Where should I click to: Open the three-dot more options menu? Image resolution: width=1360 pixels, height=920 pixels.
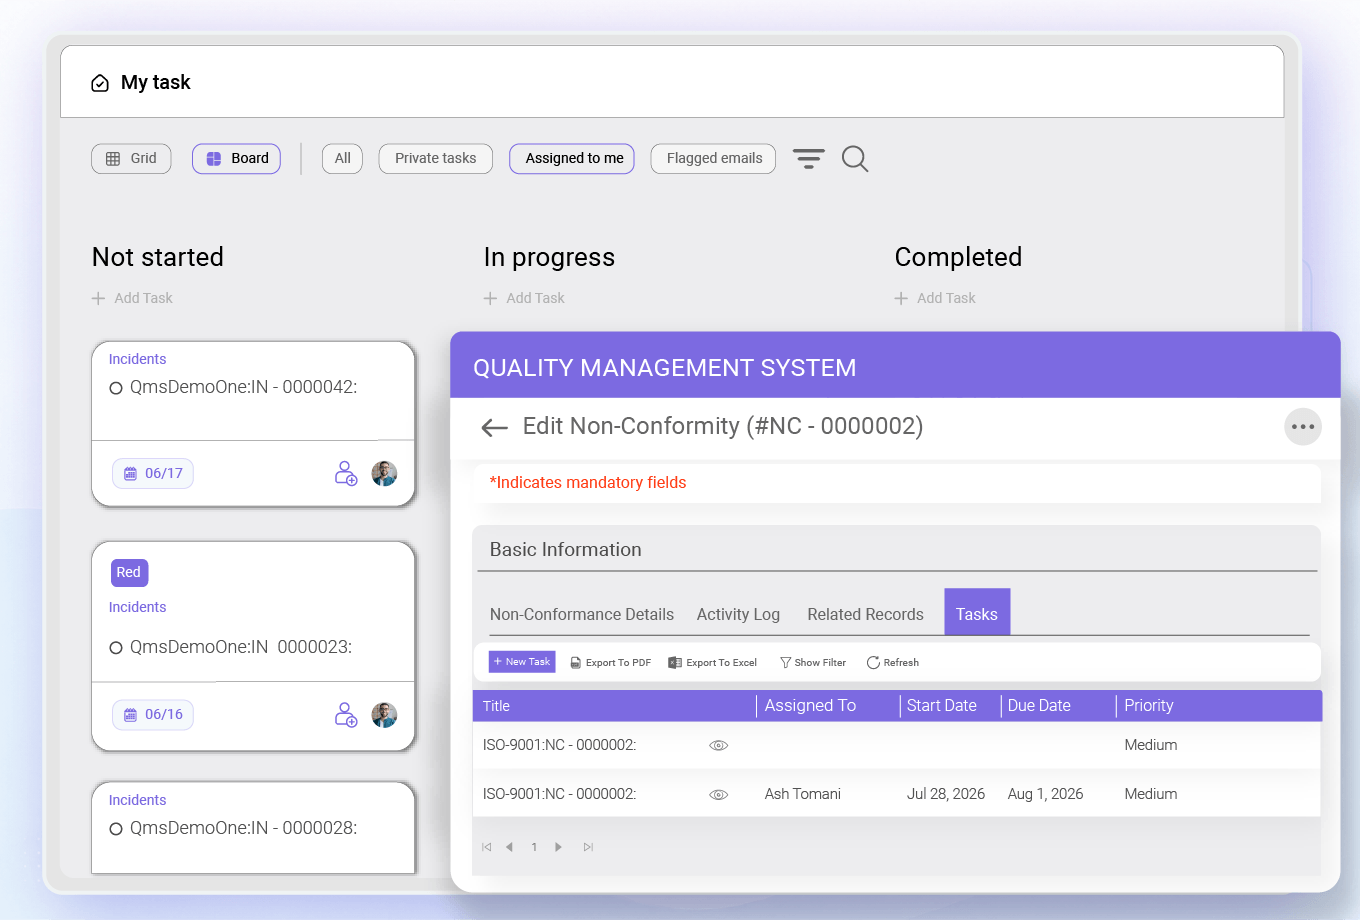1303,427
